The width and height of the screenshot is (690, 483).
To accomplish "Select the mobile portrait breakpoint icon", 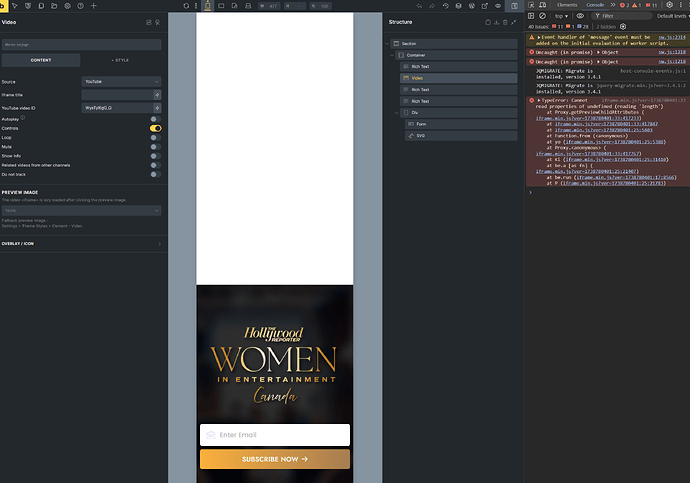I will click(208, 6).
